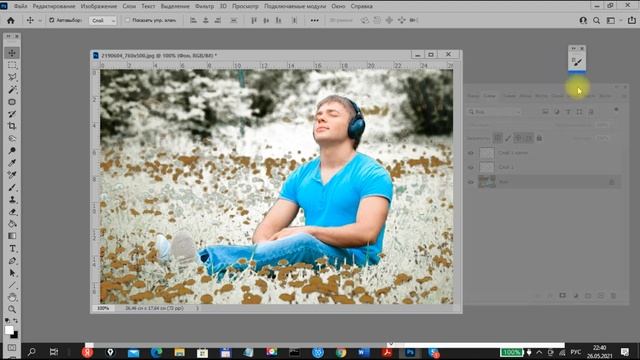The image size is (640, 360).
Task: Hide the Слой 1 layer eye icon
Action: 471,167
